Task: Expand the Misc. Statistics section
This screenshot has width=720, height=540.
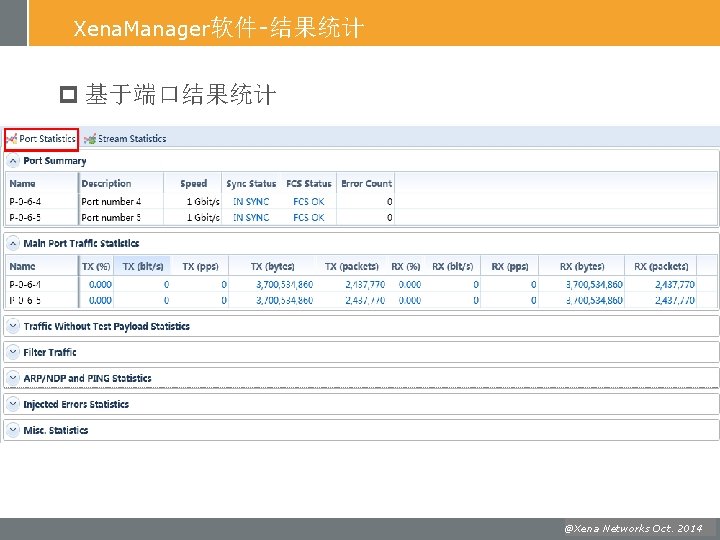Action: pyautogui.click(x=13, y=430)
